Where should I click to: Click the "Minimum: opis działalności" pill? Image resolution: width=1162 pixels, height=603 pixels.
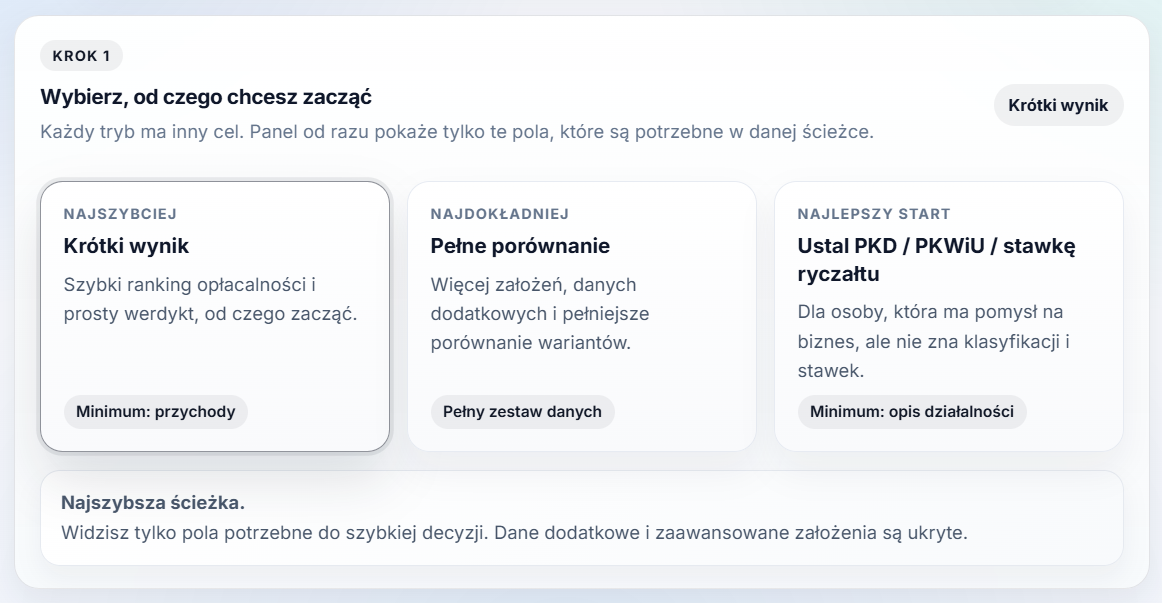911,411
